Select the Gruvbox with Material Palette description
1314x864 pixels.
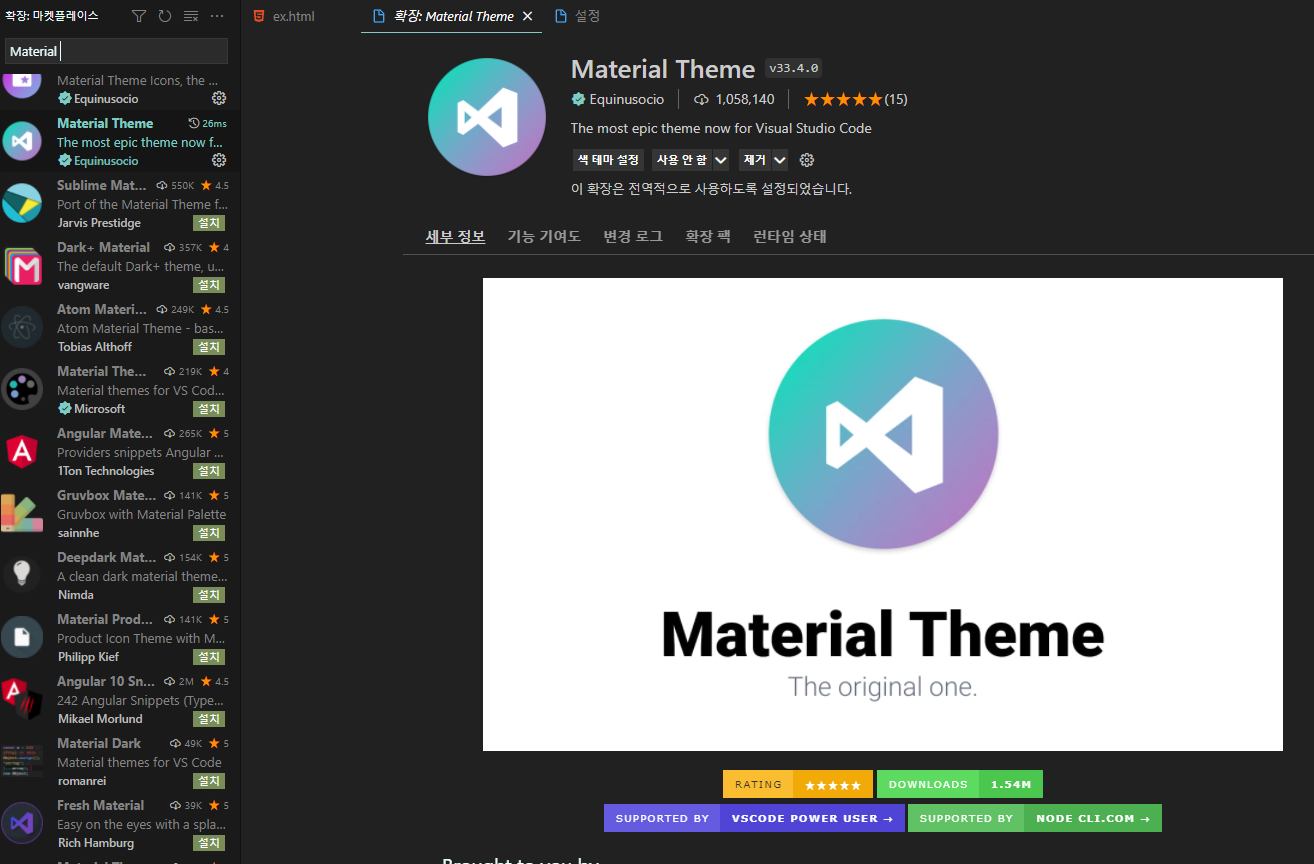point(141,514)
